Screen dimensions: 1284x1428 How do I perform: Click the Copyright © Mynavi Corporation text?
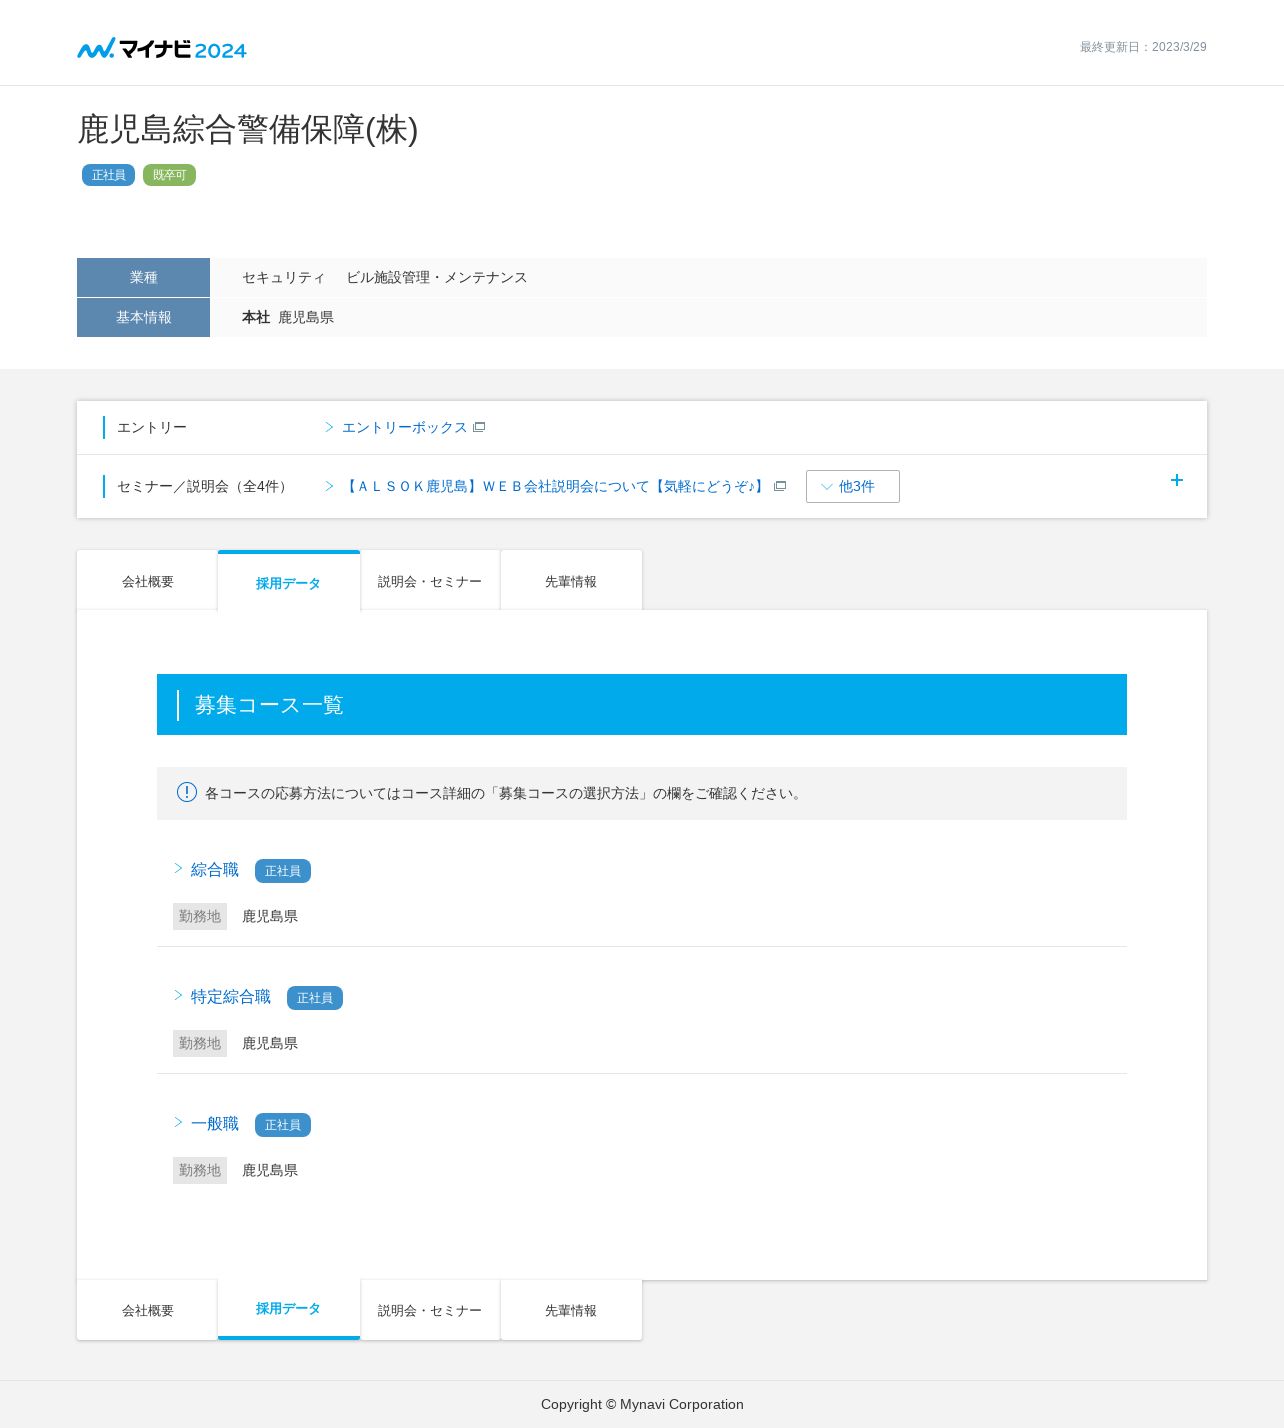(x=642, y=1404)
